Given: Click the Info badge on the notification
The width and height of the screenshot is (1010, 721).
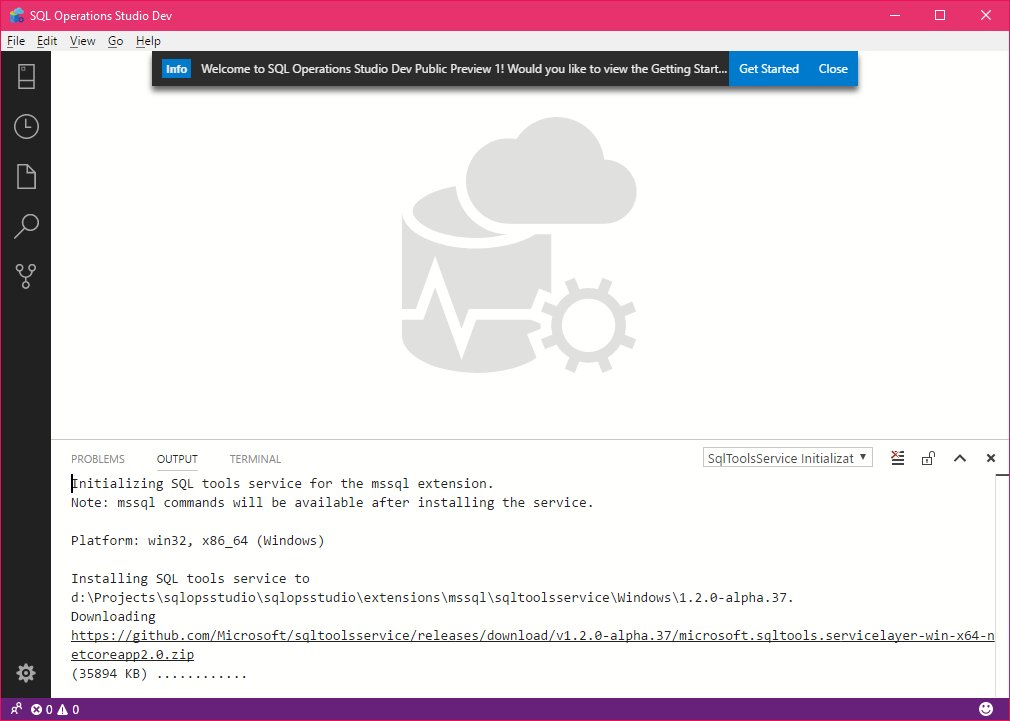Looking at the screenshot, I should [x=176, y=69].
